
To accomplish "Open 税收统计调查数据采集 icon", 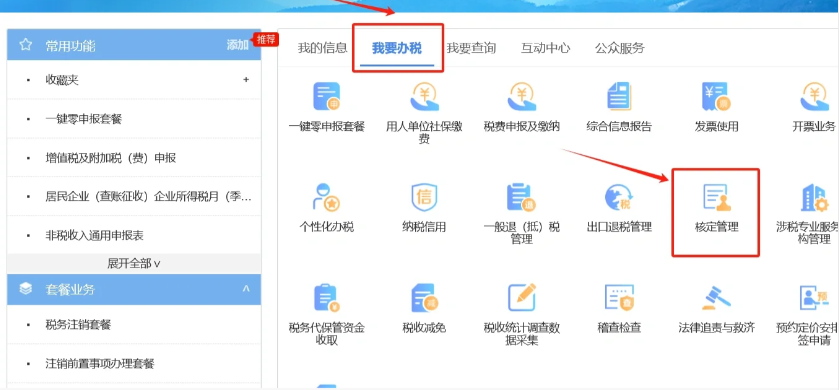I will 522,297.
